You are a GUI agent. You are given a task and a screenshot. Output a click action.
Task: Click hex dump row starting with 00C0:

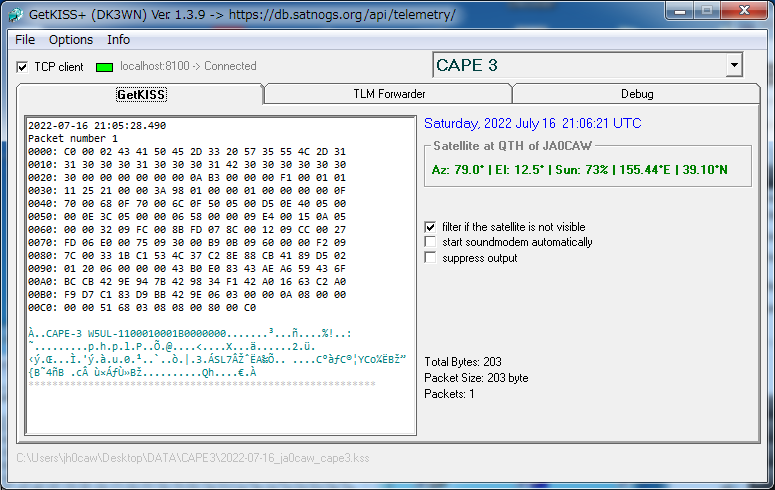[142, 308]
